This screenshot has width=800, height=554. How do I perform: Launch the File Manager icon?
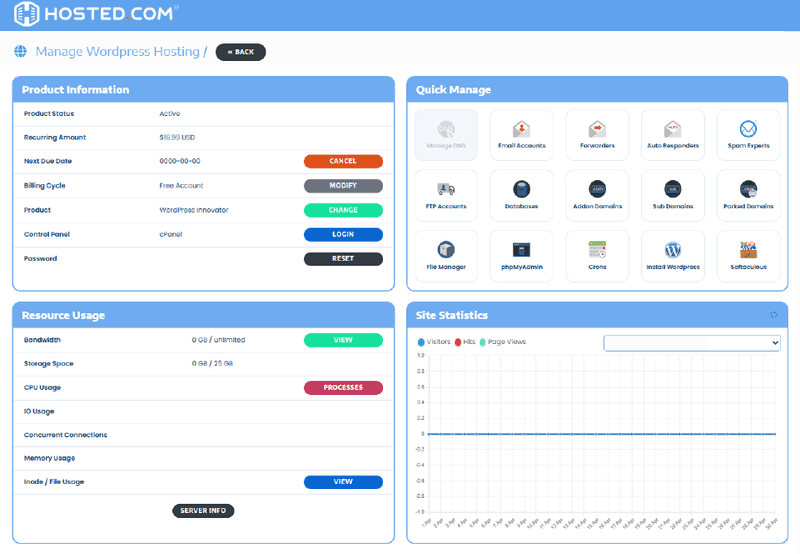pos(446,256)
